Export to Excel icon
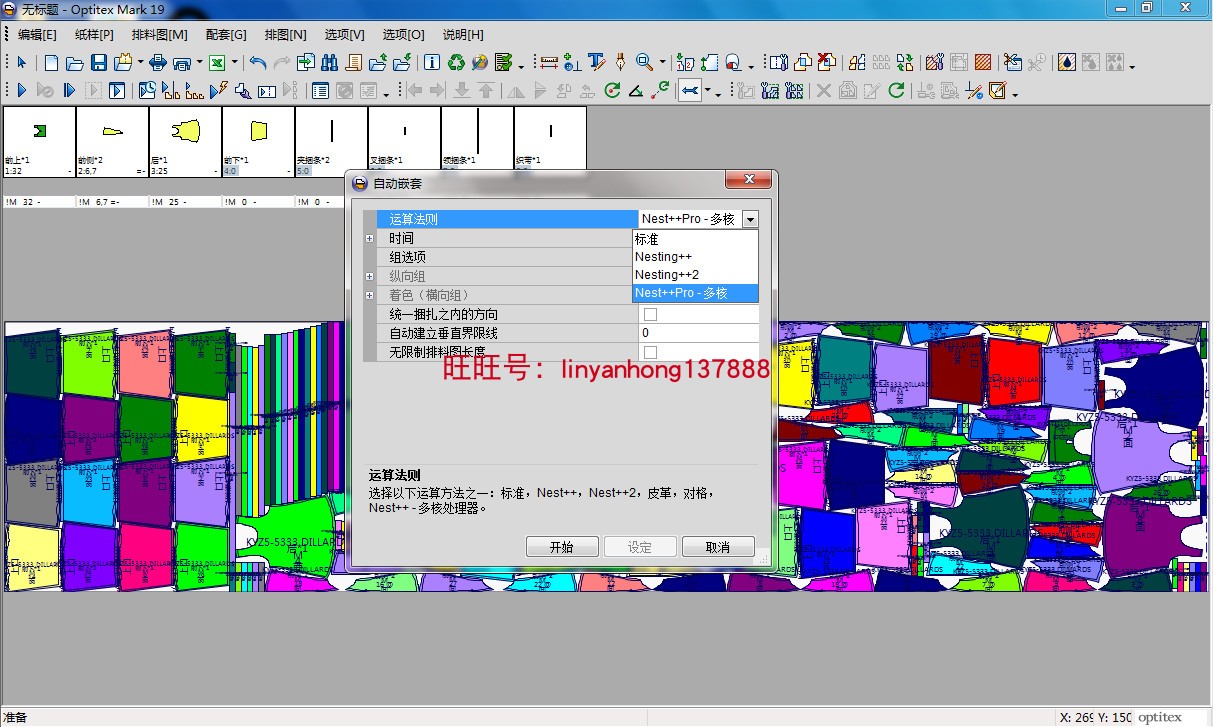 [x=216, y=62]
